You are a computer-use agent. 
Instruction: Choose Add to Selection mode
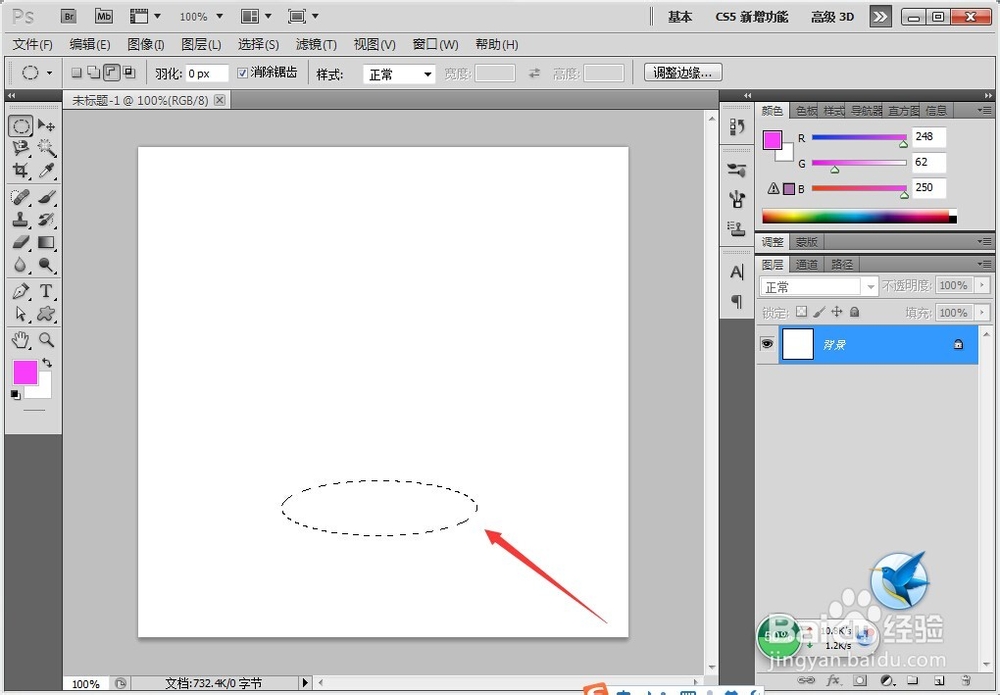click(94, 73)
